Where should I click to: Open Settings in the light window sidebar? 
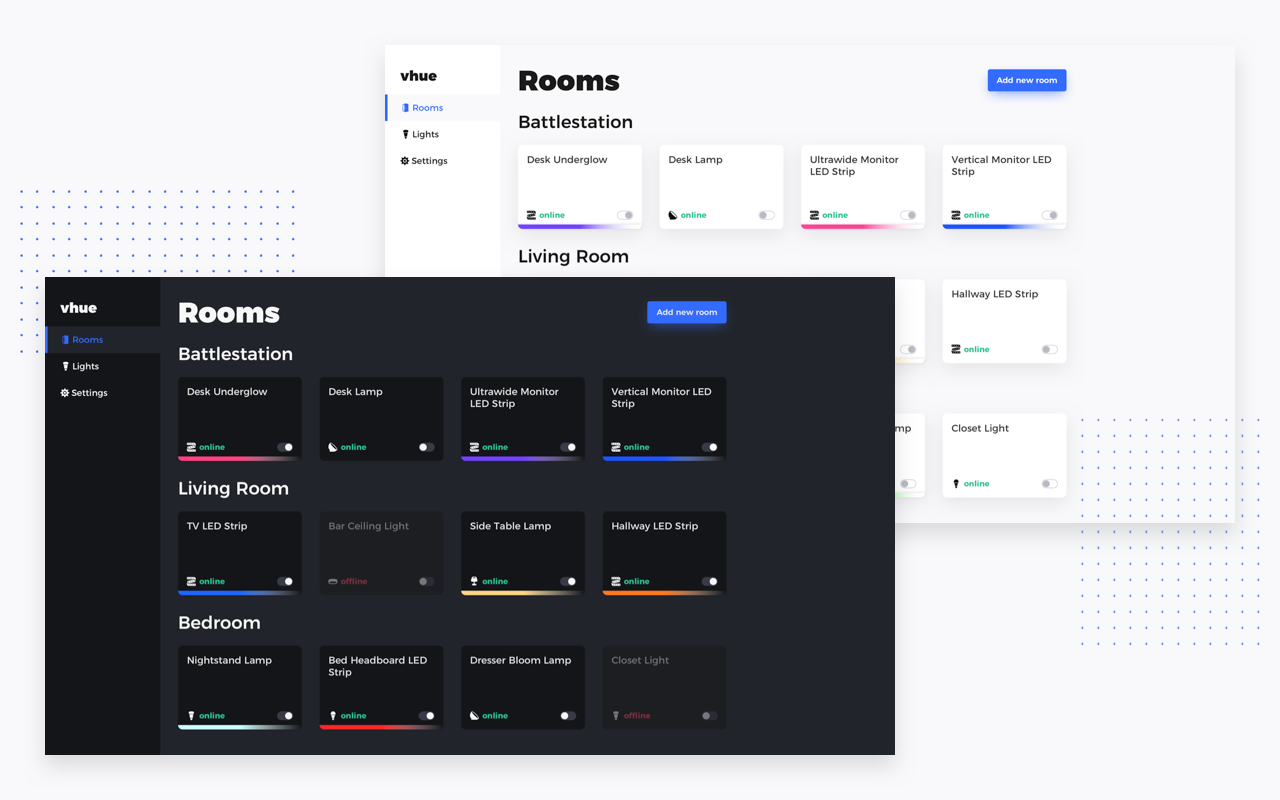point(443,161)
